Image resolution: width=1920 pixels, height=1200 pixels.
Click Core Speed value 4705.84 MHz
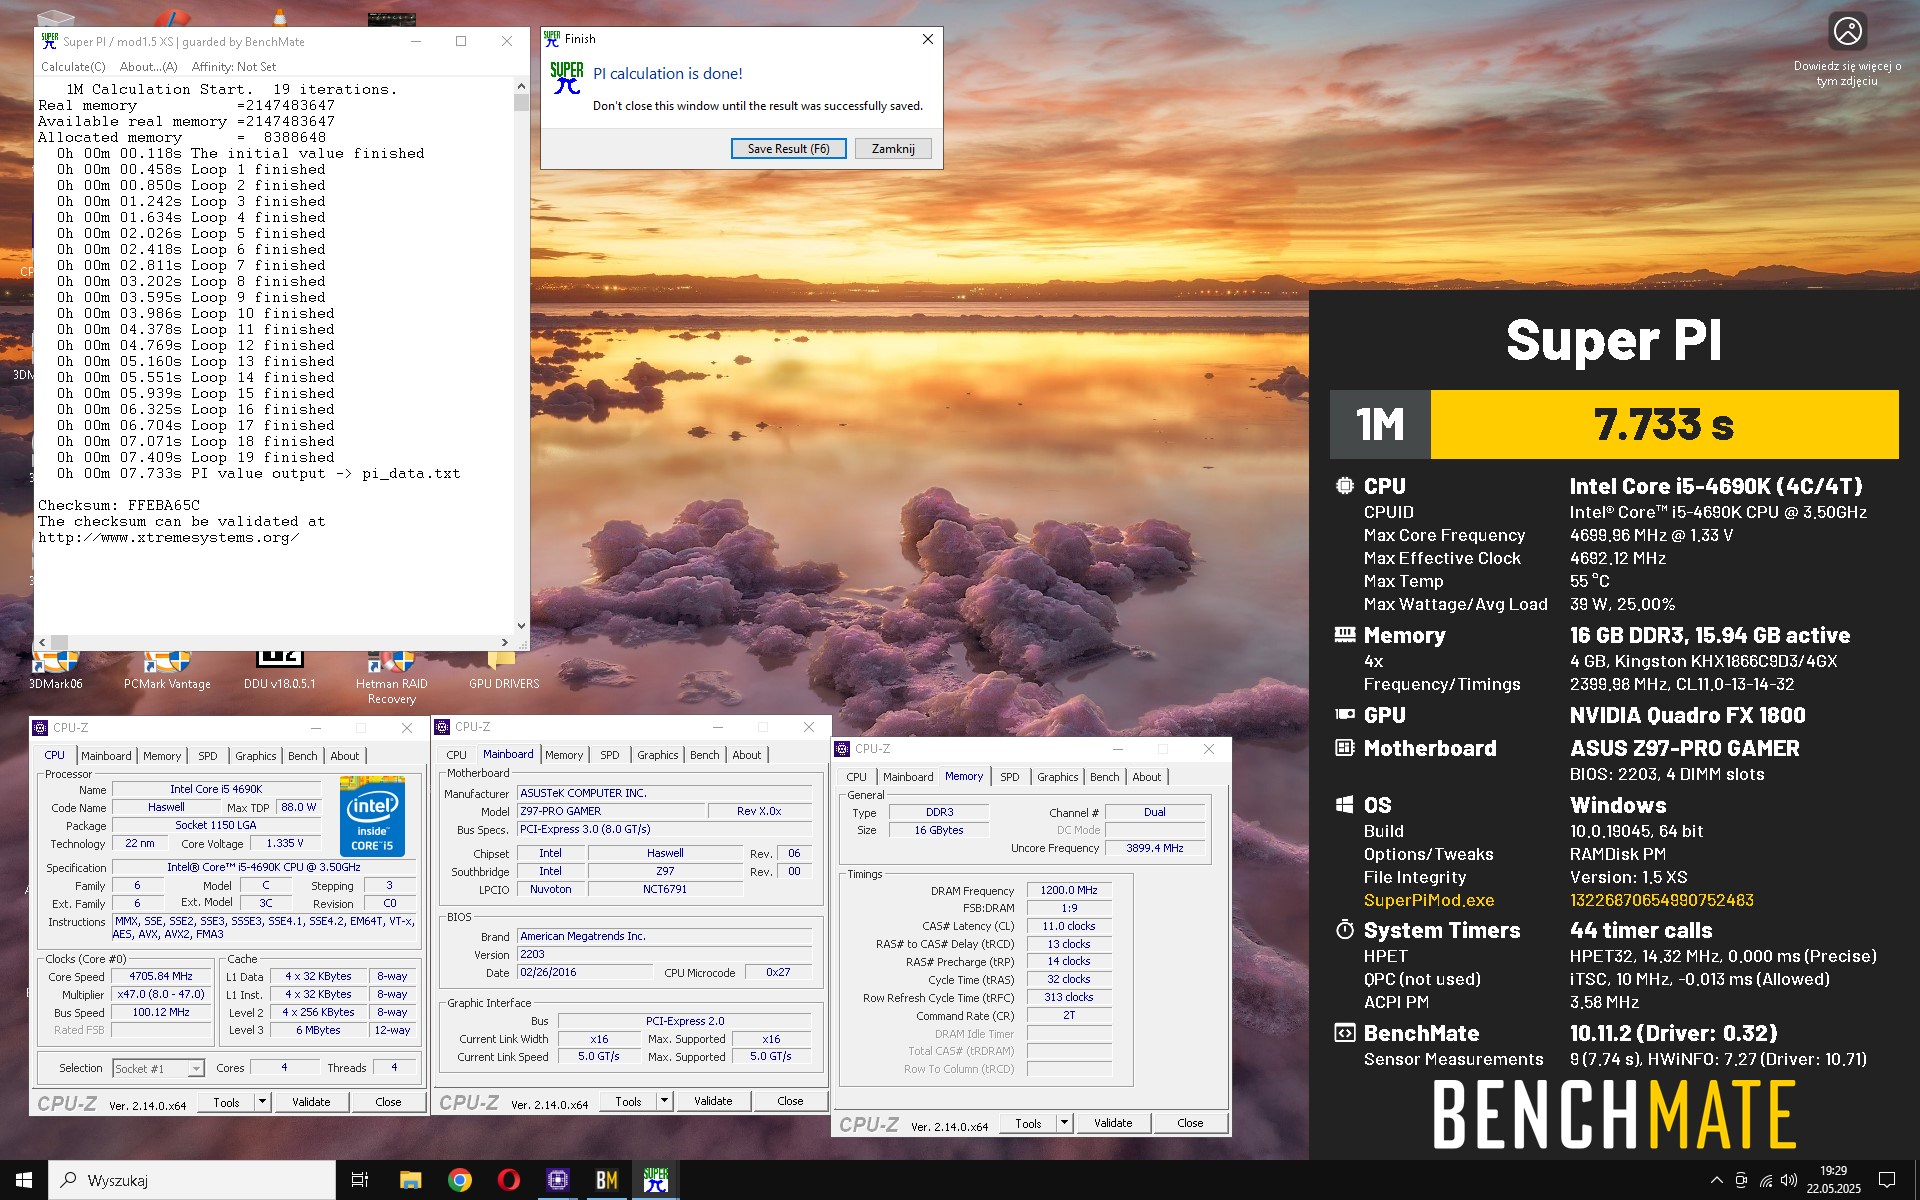[161, 976]
